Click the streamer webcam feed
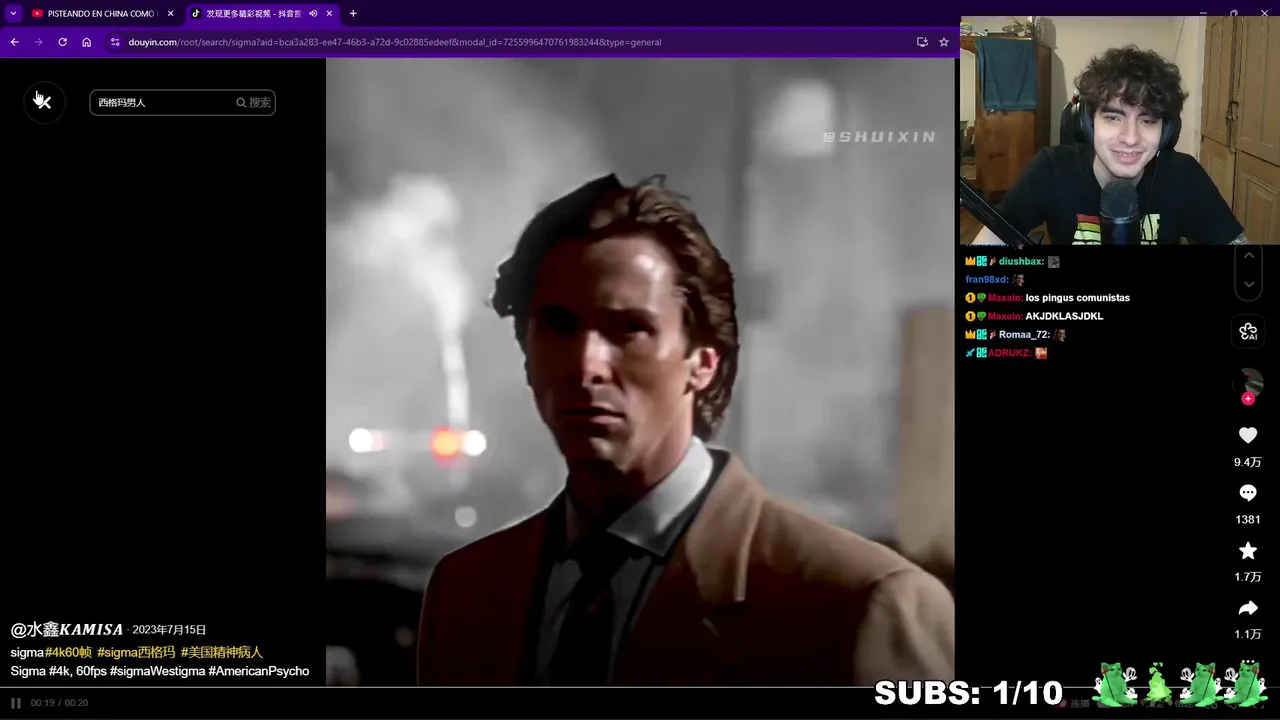Viewport: 1280px width, 720px height. pos(1120,130)
